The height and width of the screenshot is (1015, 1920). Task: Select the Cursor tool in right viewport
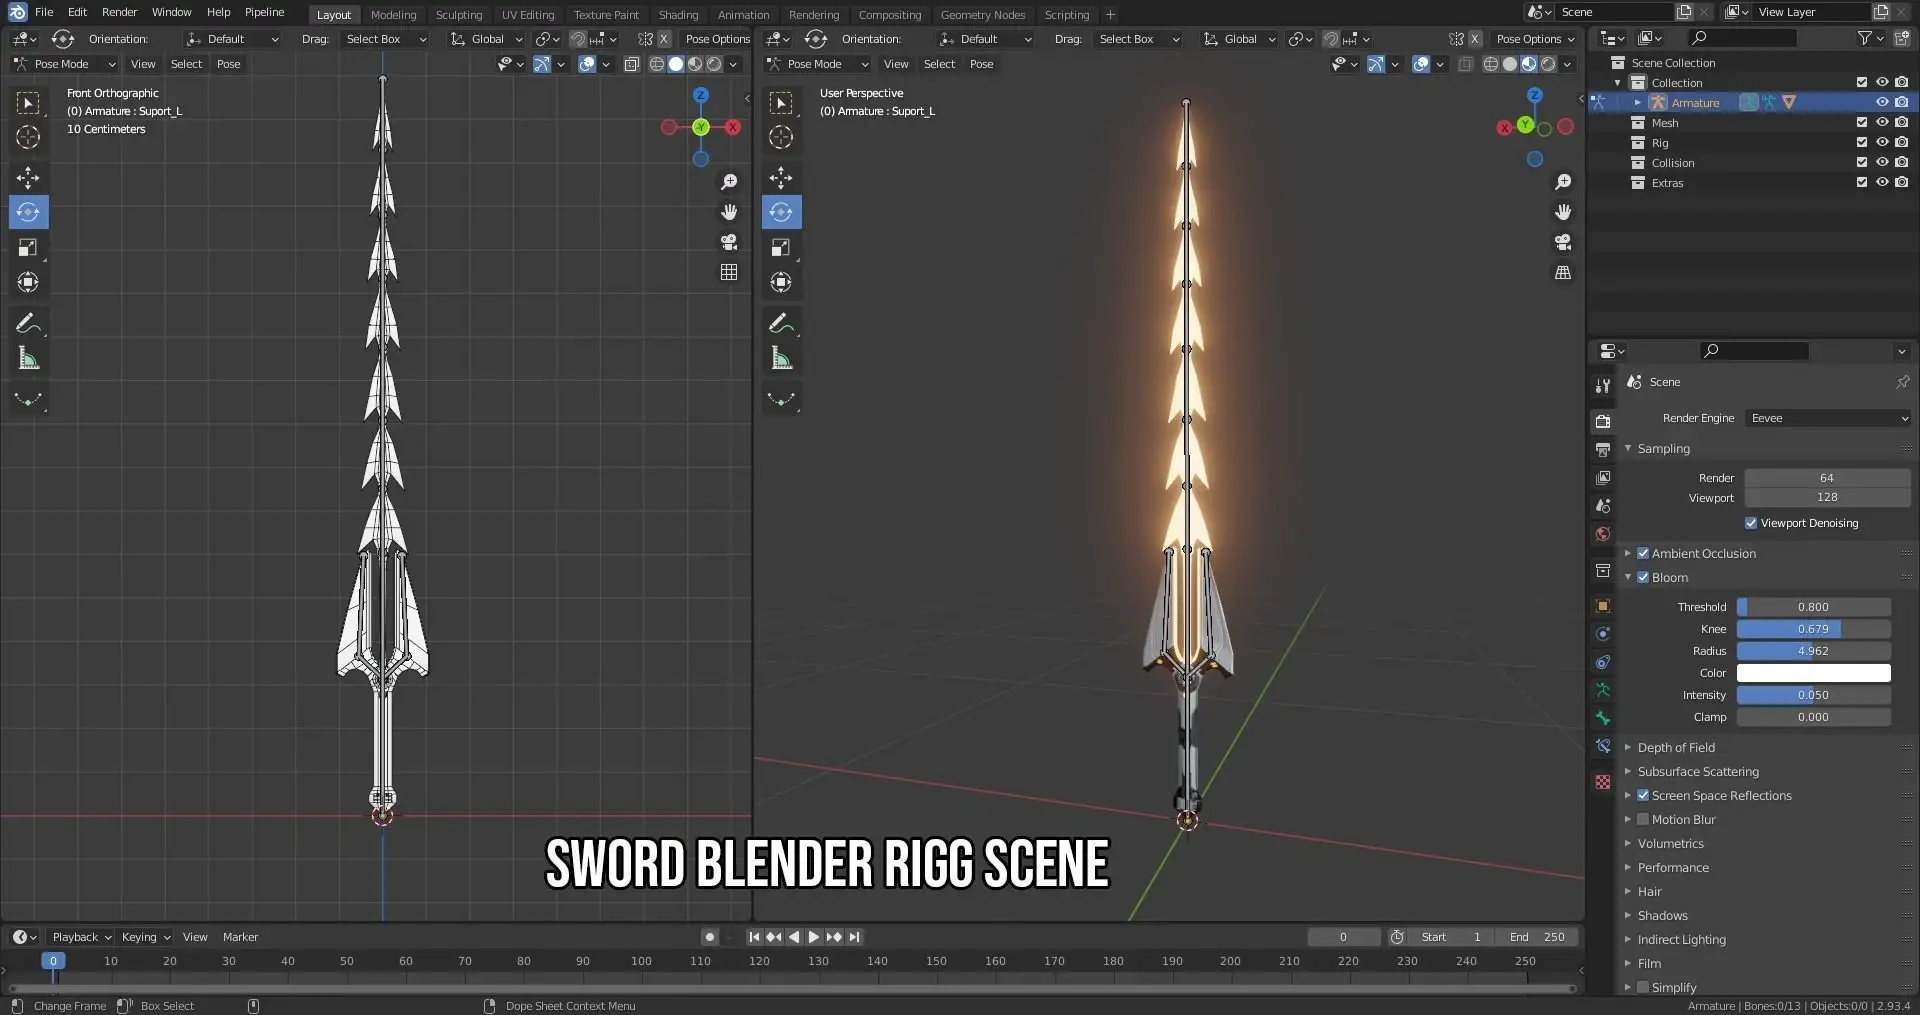[781, 137]
